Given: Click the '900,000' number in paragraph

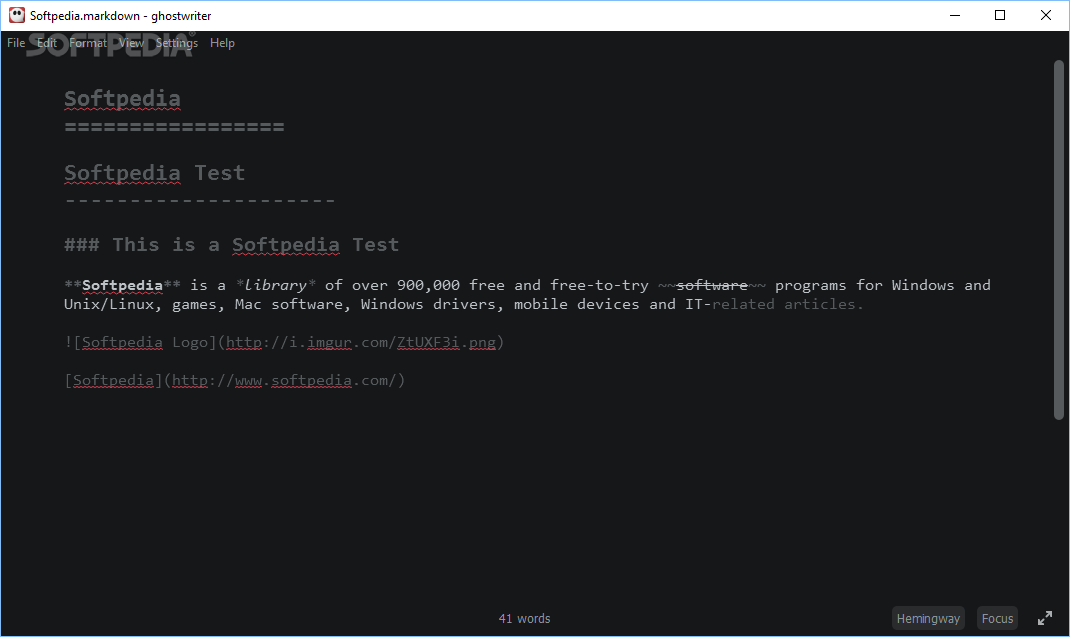Looking at the screenshot, I should (429, 285).
